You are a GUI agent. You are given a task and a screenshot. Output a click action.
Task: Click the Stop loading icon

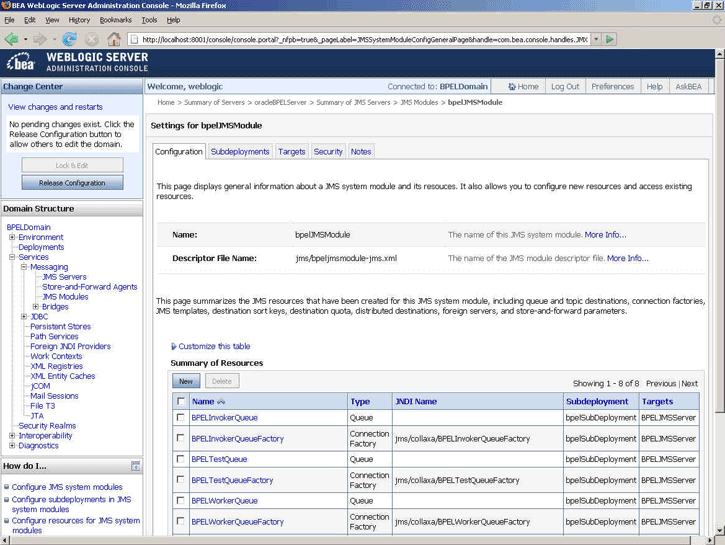point(92,39)
